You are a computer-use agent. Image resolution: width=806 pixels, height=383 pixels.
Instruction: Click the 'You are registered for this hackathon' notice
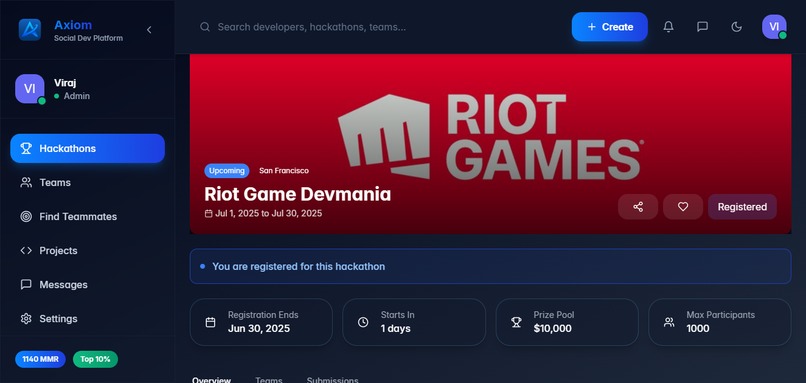(x=490, y=266)
